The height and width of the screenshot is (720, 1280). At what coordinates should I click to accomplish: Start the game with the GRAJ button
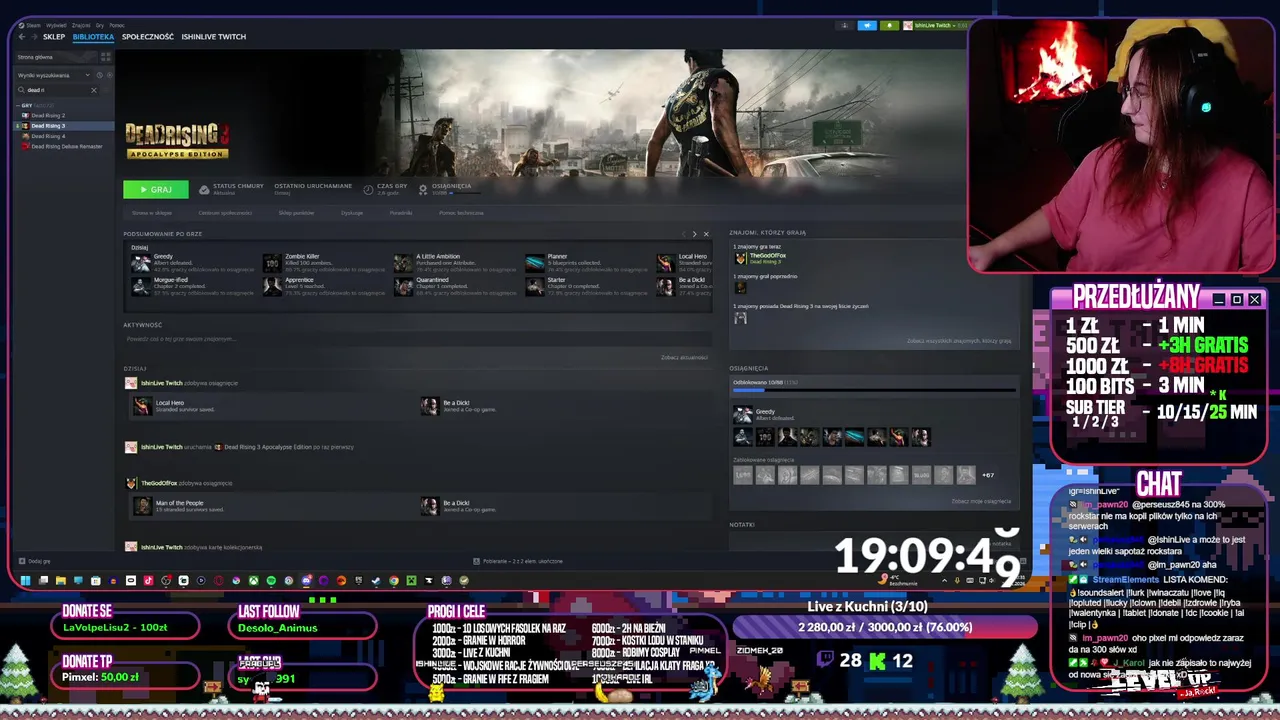[155, 189]
